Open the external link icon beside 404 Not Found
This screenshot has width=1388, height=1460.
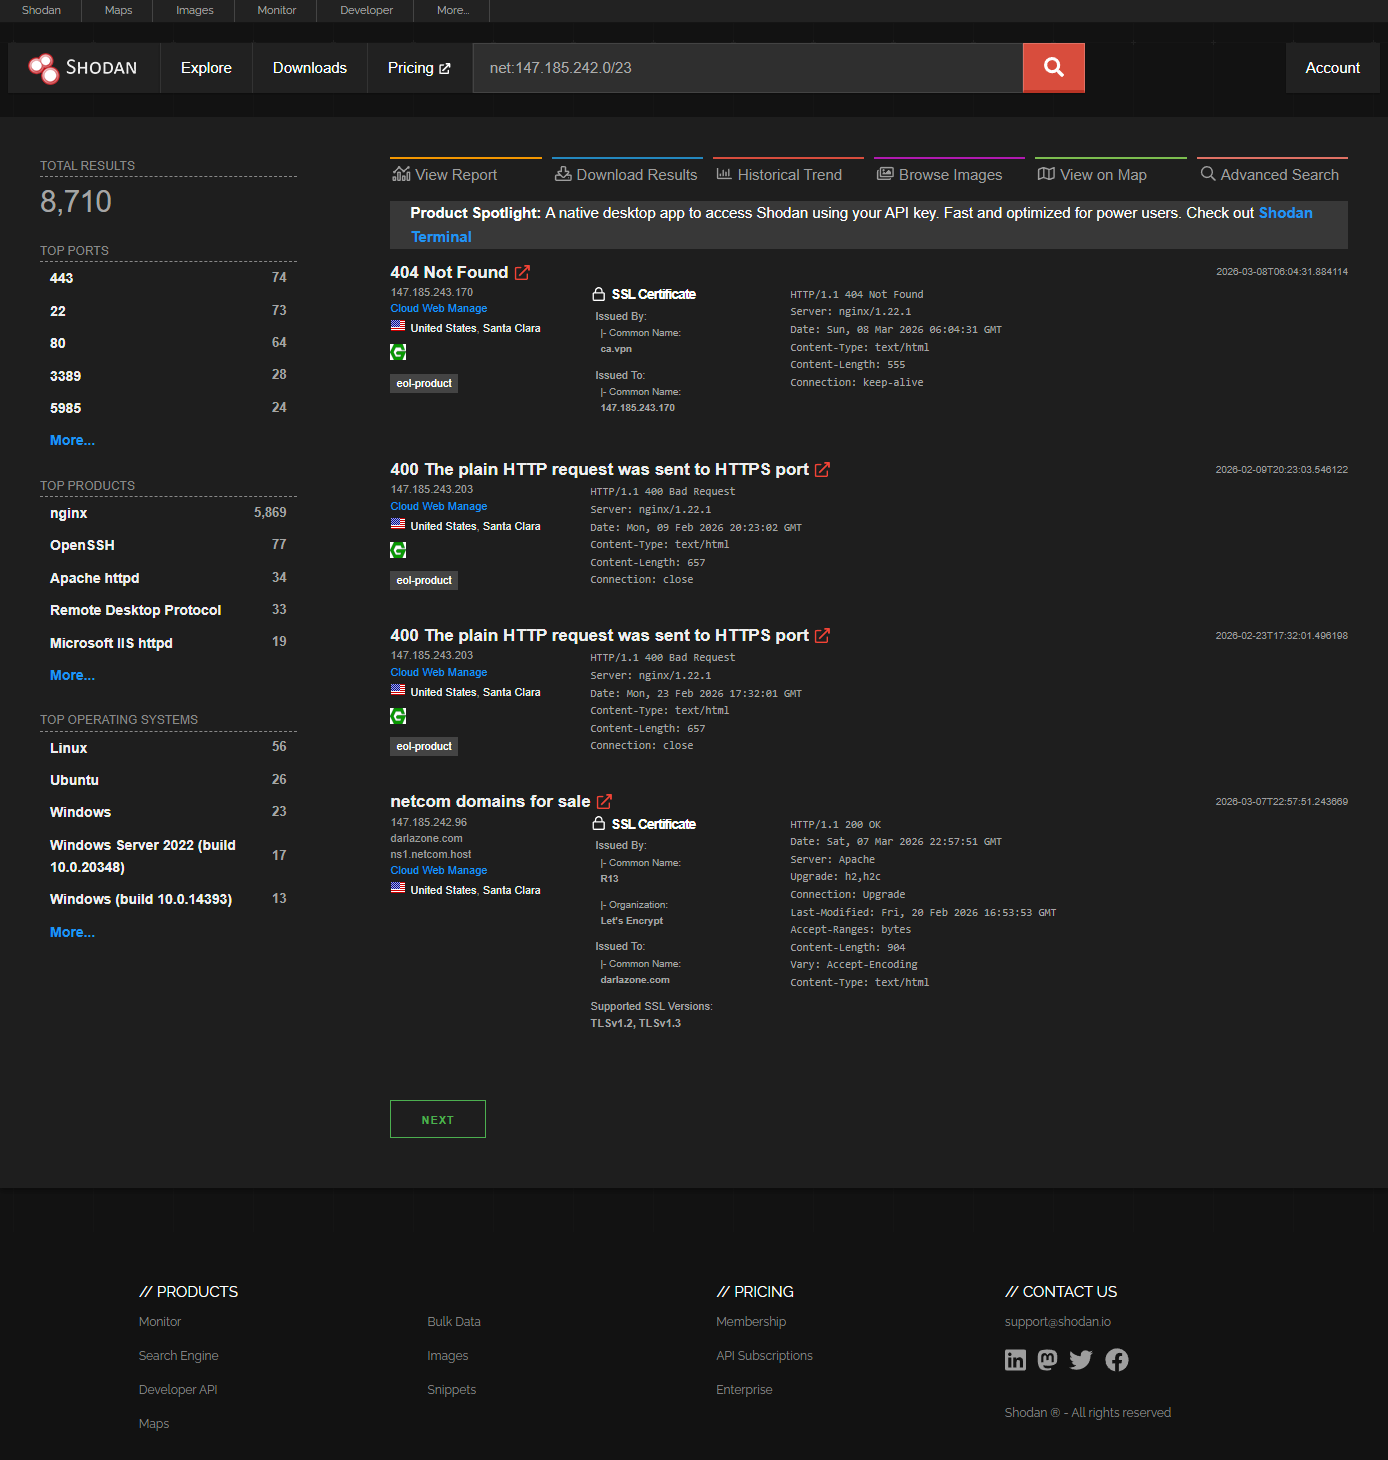coord(522,271)
